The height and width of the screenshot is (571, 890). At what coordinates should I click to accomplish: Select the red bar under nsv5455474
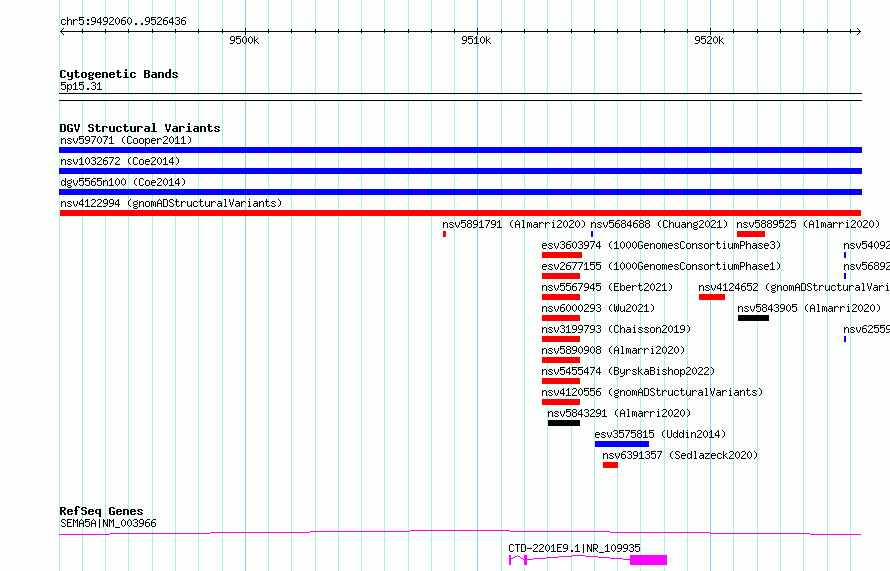coord(561,381)
